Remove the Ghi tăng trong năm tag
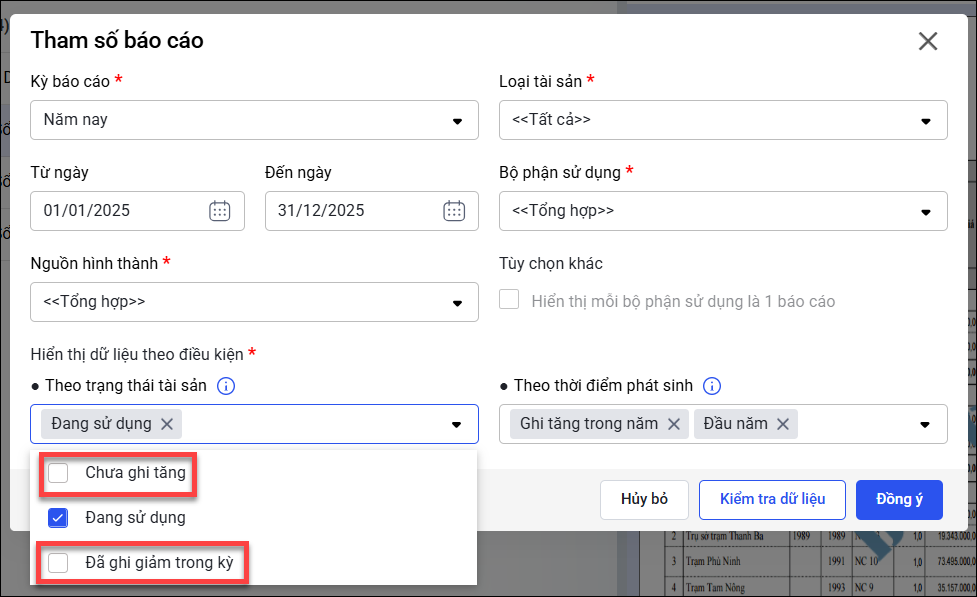Image resolution: width=977 pixels, height=597 pixels. (x=674, y=424)
